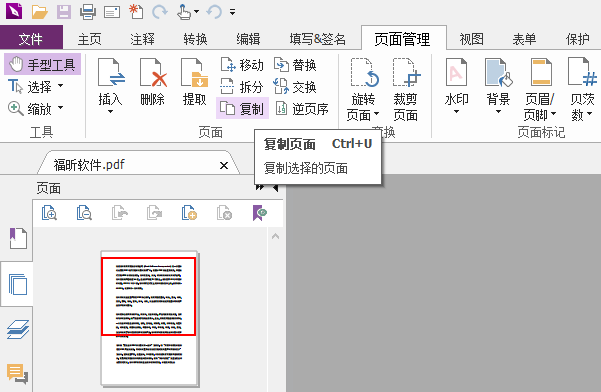
Task: Open the customize quick access toolbar dropdown
Action: (232, 12)
